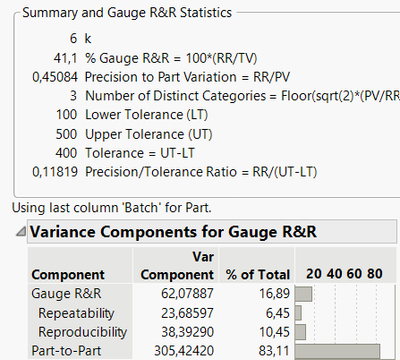Select the Summary and Gauge R&R Statistics title

coord(127,13)
